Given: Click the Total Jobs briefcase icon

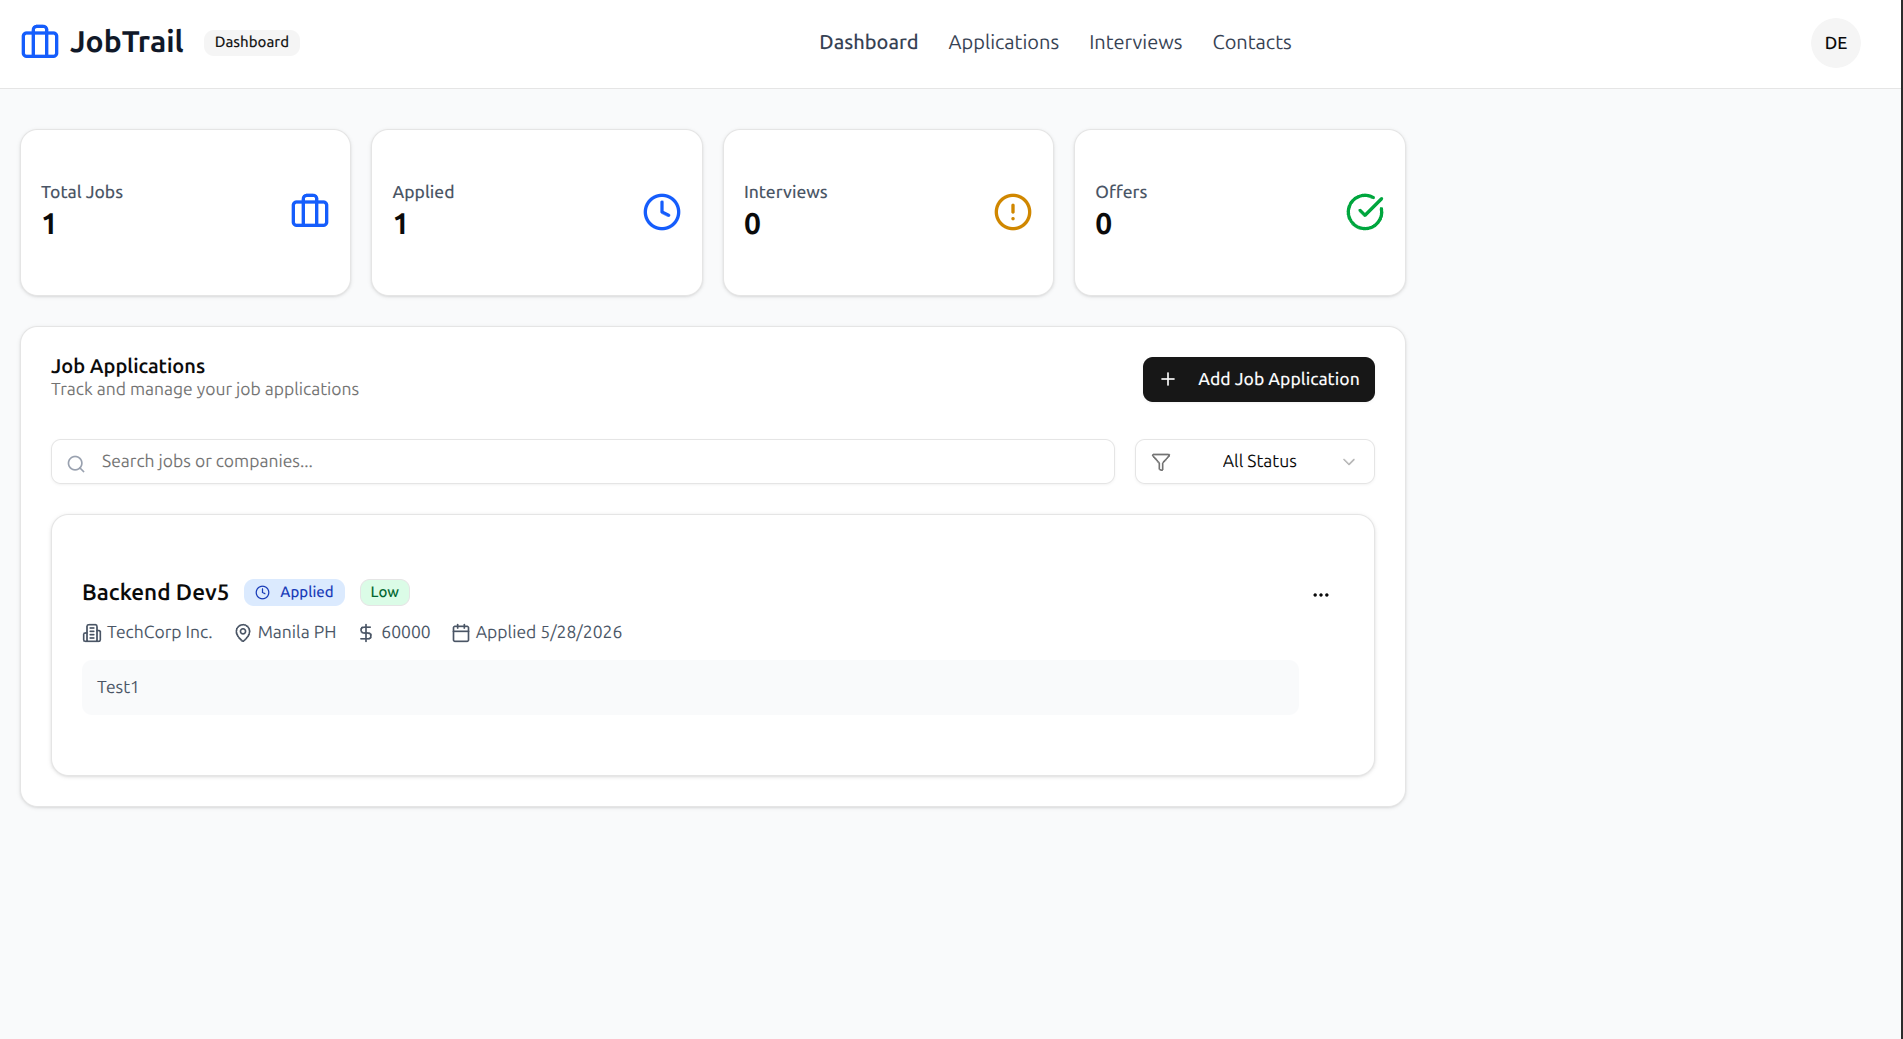Looking at the screenshot, I should 310,212.
